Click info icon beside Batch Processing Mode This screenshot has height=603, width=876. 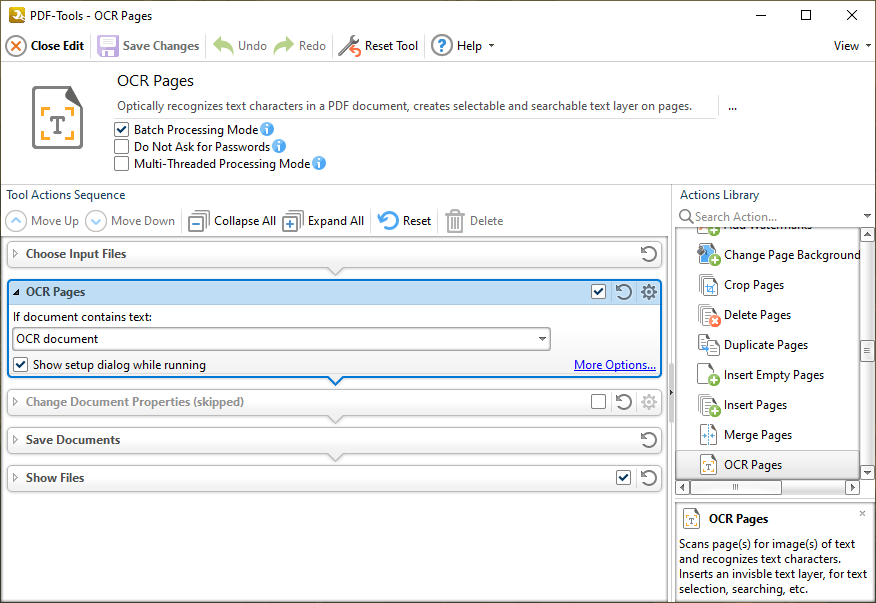click(x=267, y=130)
